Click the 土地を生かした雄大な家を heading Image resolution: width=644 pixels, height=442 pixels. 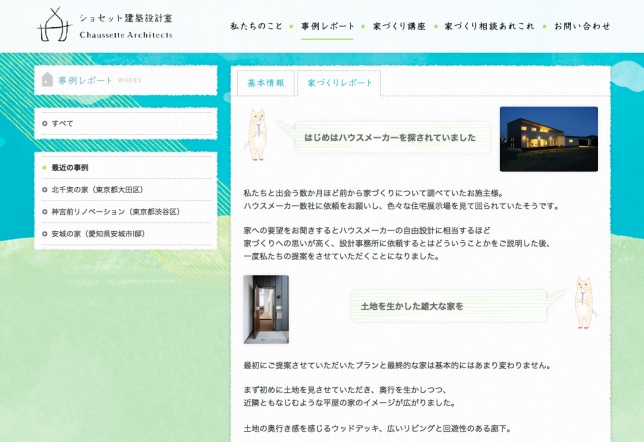[x=412, y=306]
